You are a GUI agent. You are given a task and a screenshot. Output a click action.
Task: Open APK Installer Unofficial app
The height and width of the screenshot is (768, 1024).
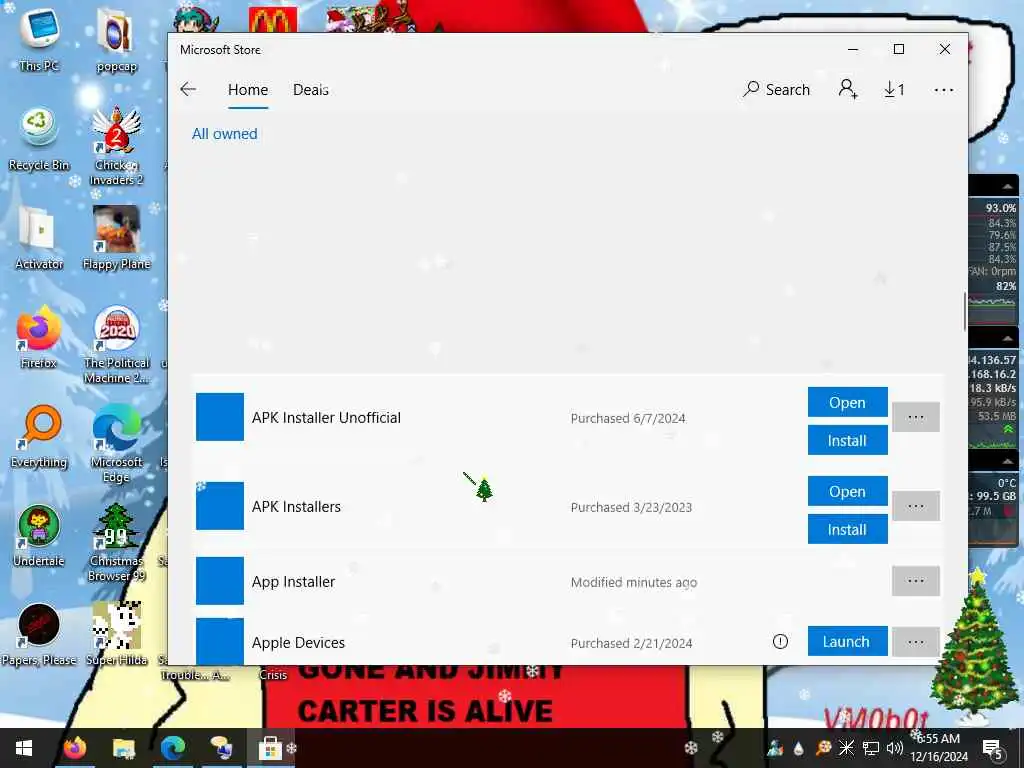point(847,402)
